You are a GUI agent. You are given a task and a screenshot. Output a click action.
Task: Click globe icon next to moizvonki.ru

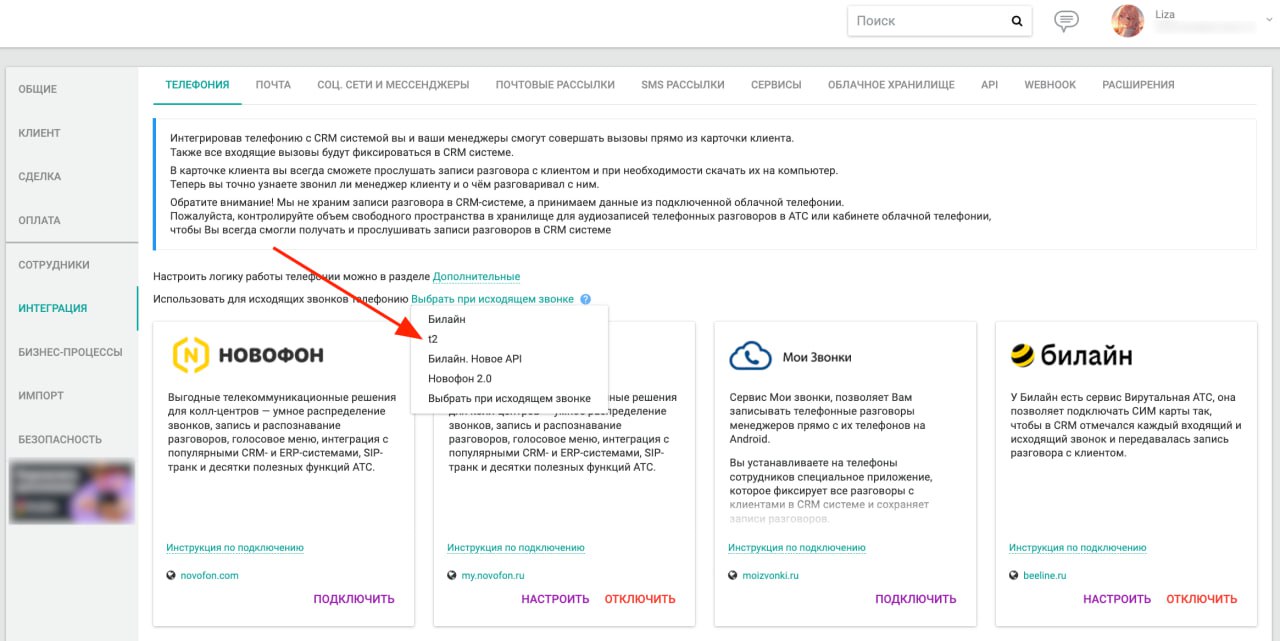733,576
